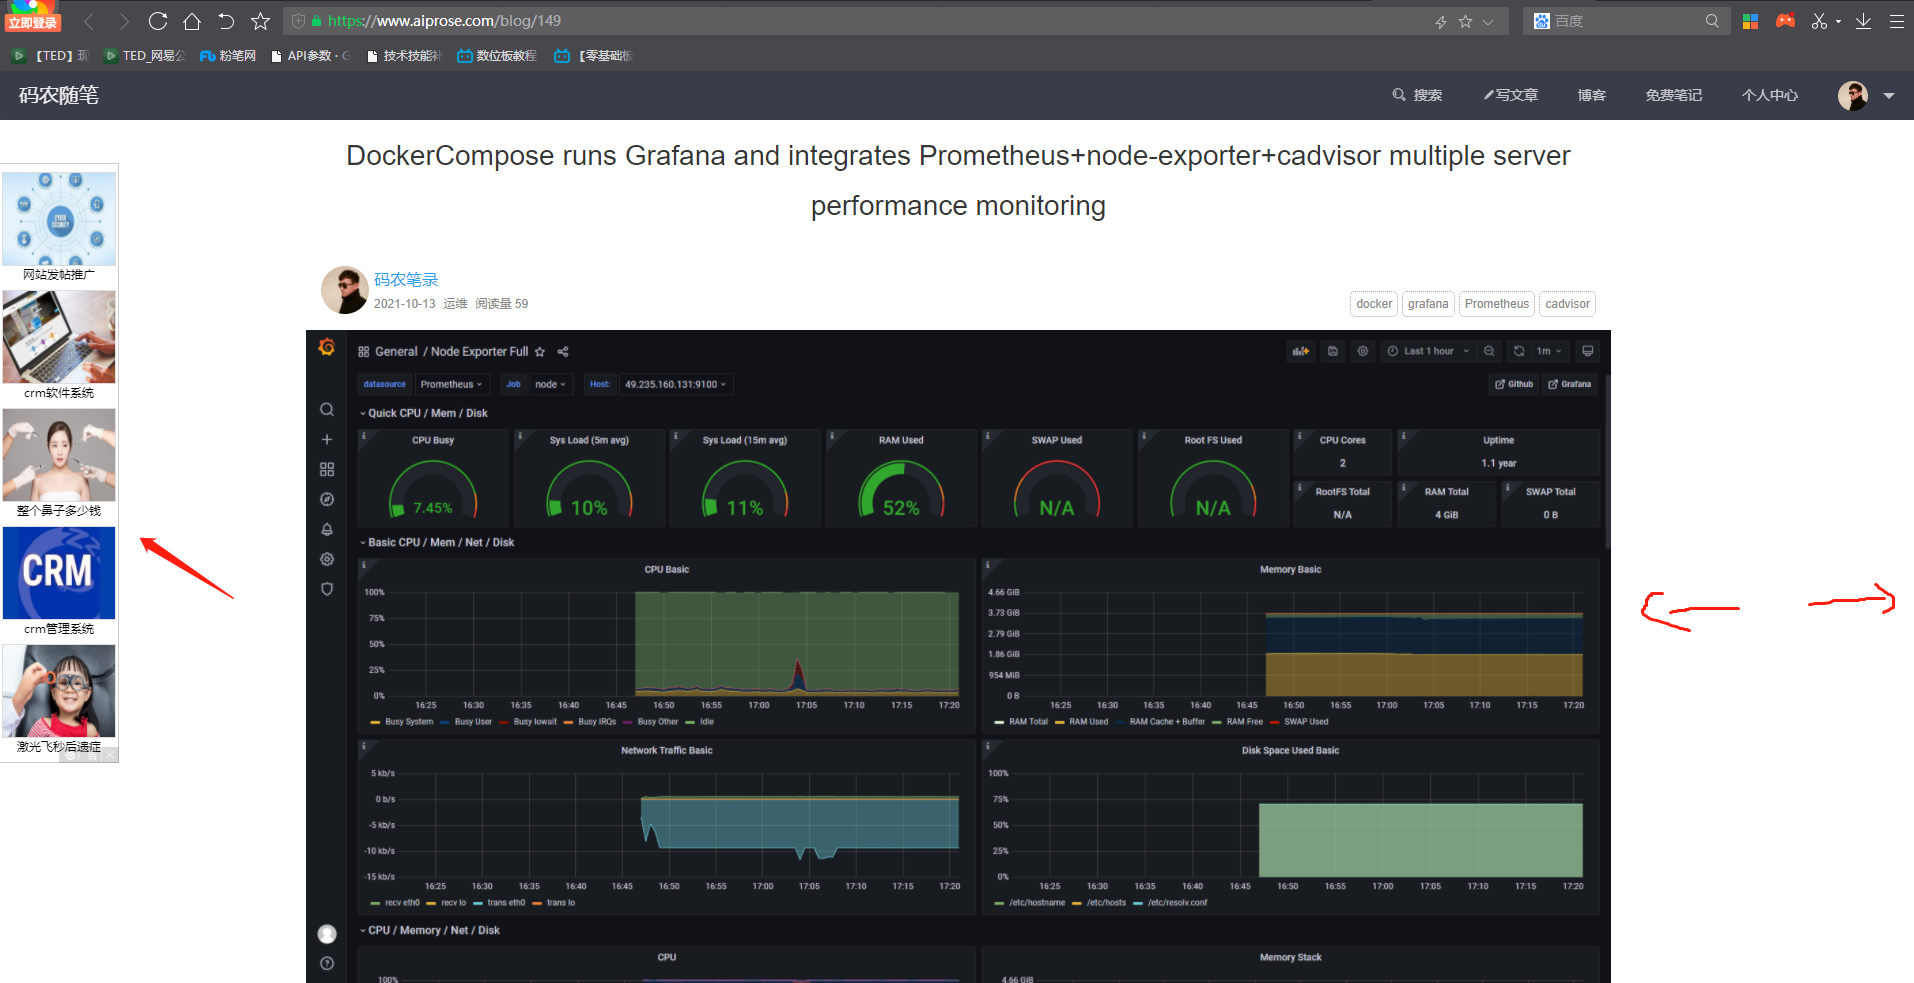Viewport: 1914px width, 983px height.
Task: Click the Prometheus tag
Action: [1496, 304]
